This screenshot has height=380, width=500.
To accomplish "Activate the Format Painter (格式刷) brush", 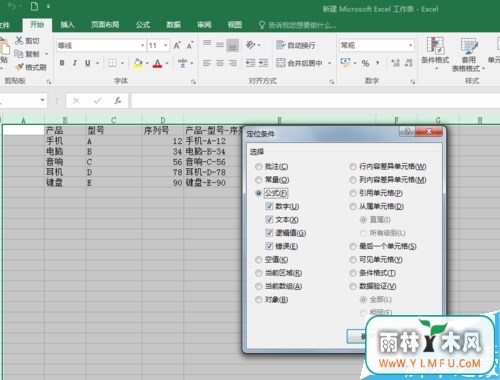I will click(x=20, y=67).
